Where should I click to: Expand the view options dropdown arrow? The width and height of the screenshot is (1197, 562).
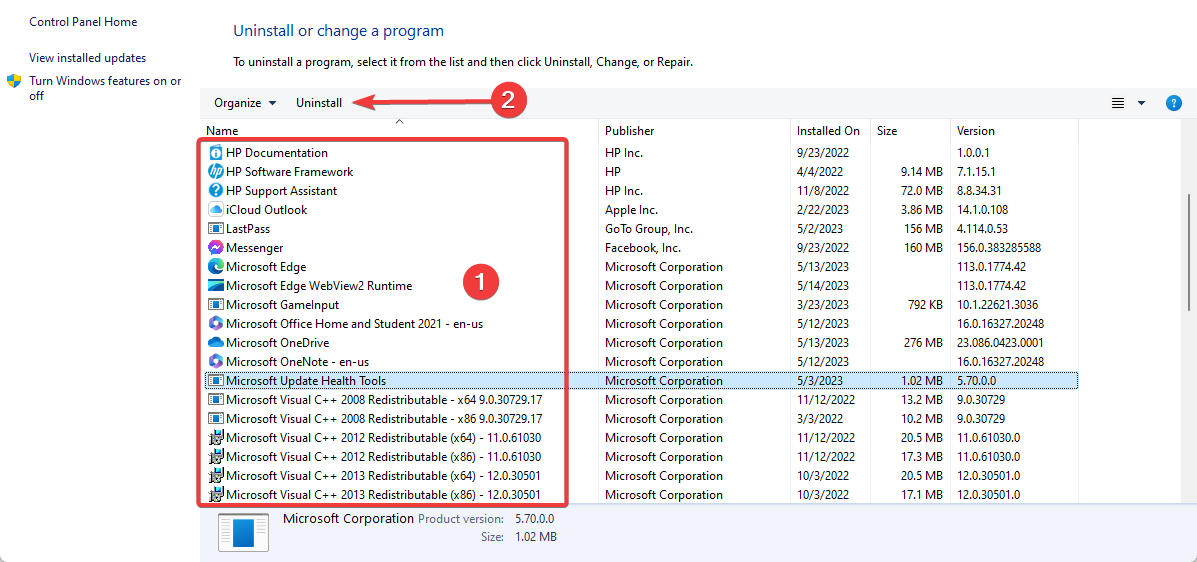coord(1142,103)
